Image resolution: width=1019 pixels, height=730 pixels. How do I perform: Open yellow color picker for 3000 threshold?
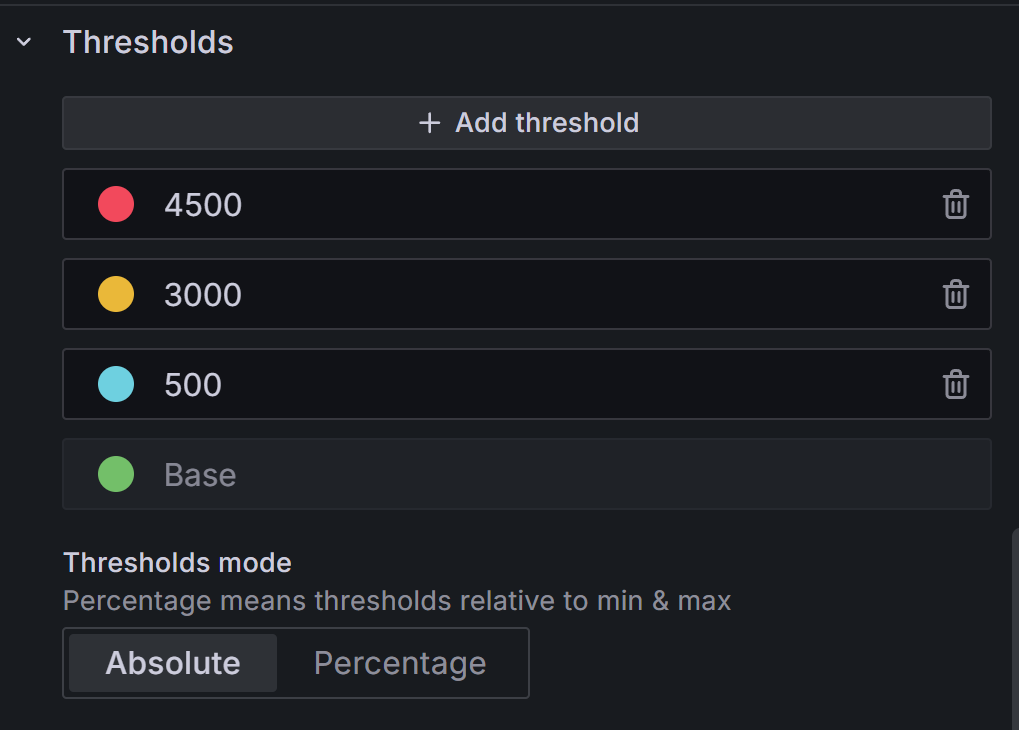(116, 295)
